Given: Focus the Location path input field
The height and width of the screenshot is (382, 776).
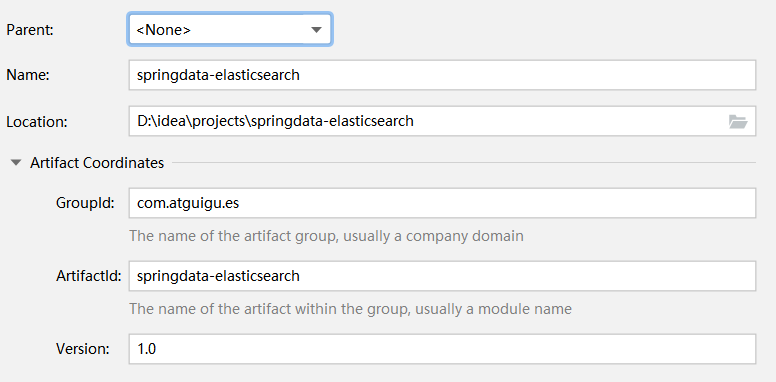Looking at the screenshot, I should tap(442, 121).
